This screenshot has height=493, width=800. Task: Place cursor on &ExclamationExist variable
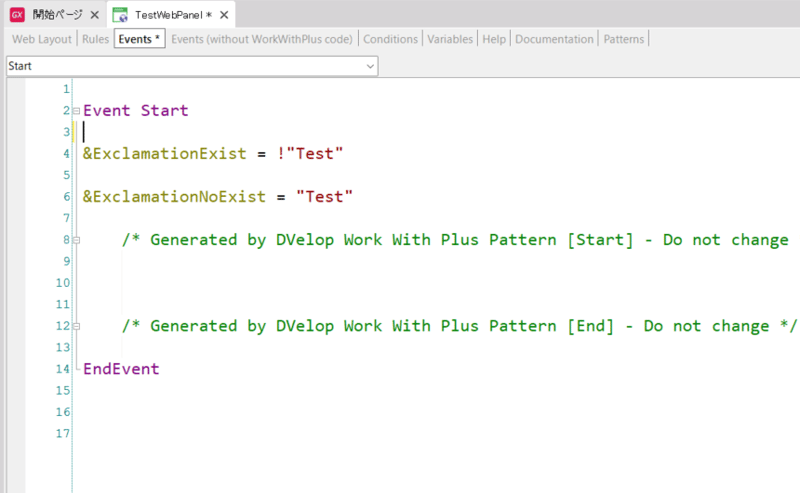pyautogui.click(x=164, y=154)
